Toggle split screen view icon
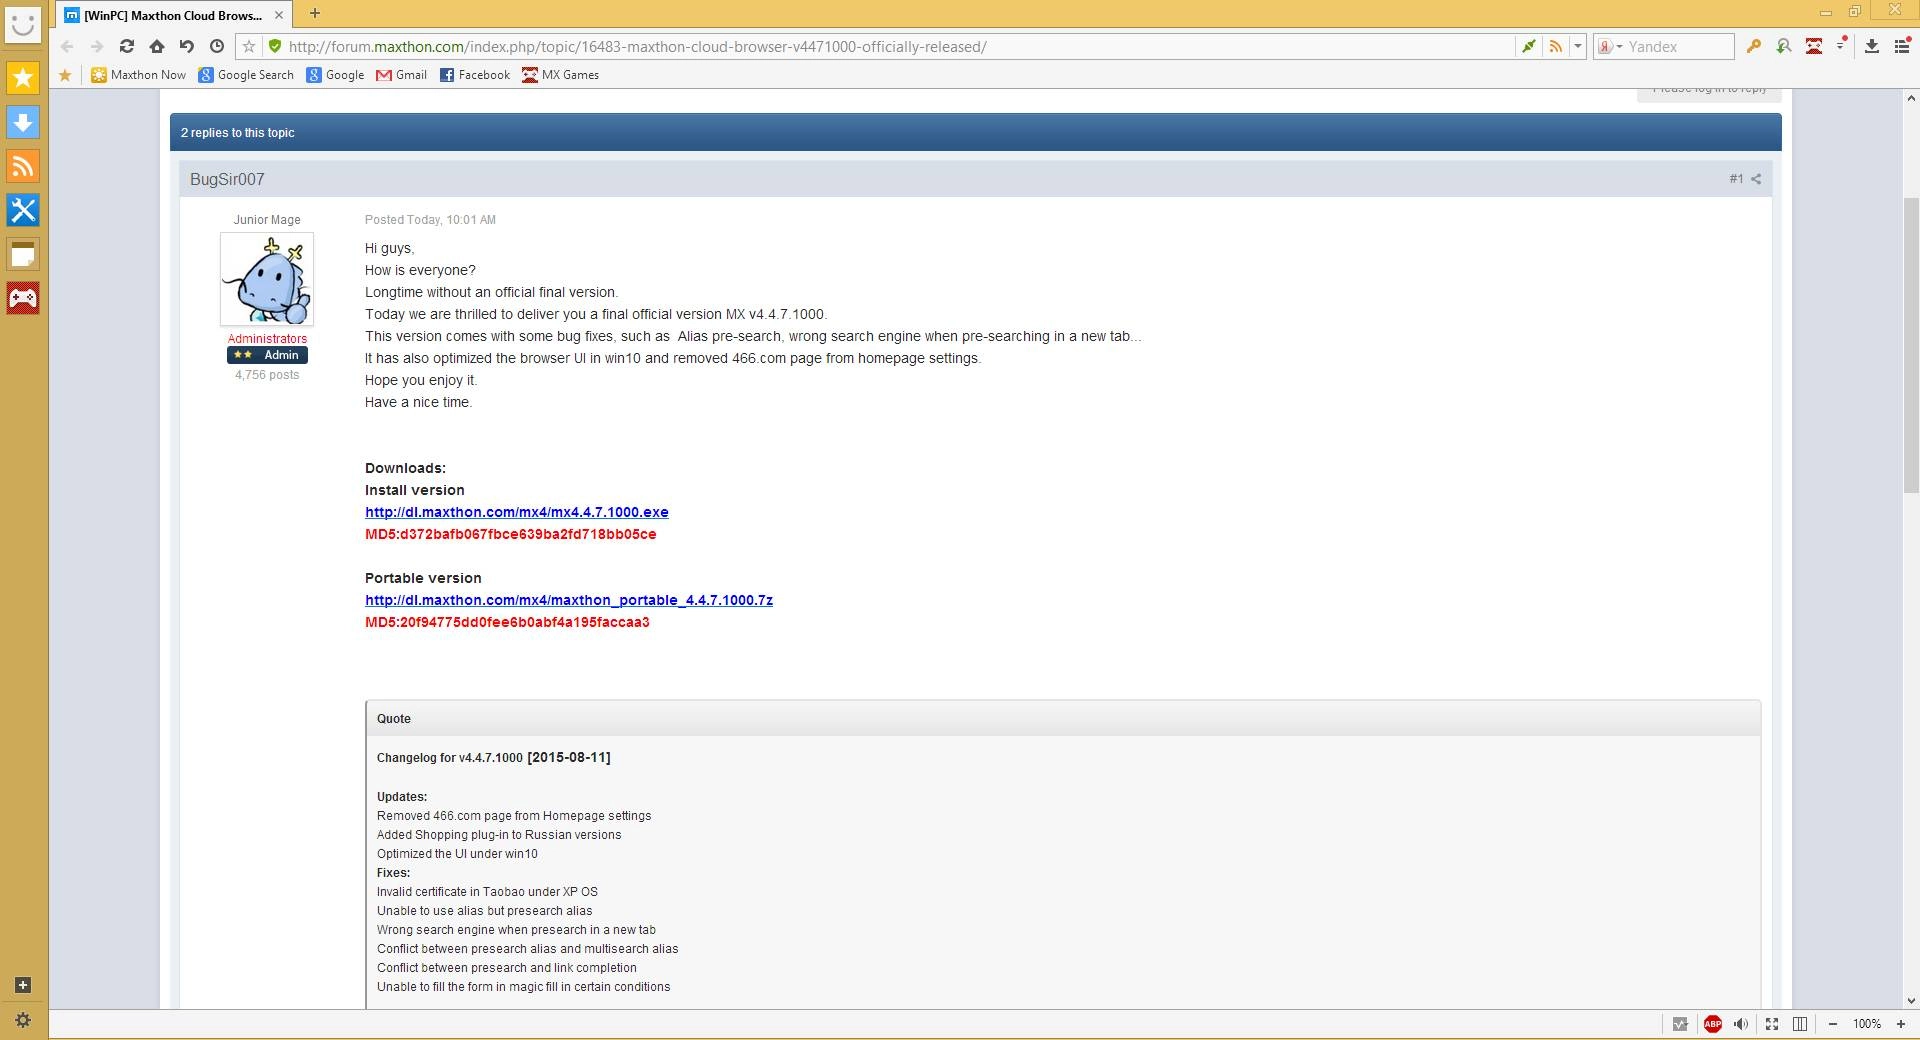 point(1800,1023)
